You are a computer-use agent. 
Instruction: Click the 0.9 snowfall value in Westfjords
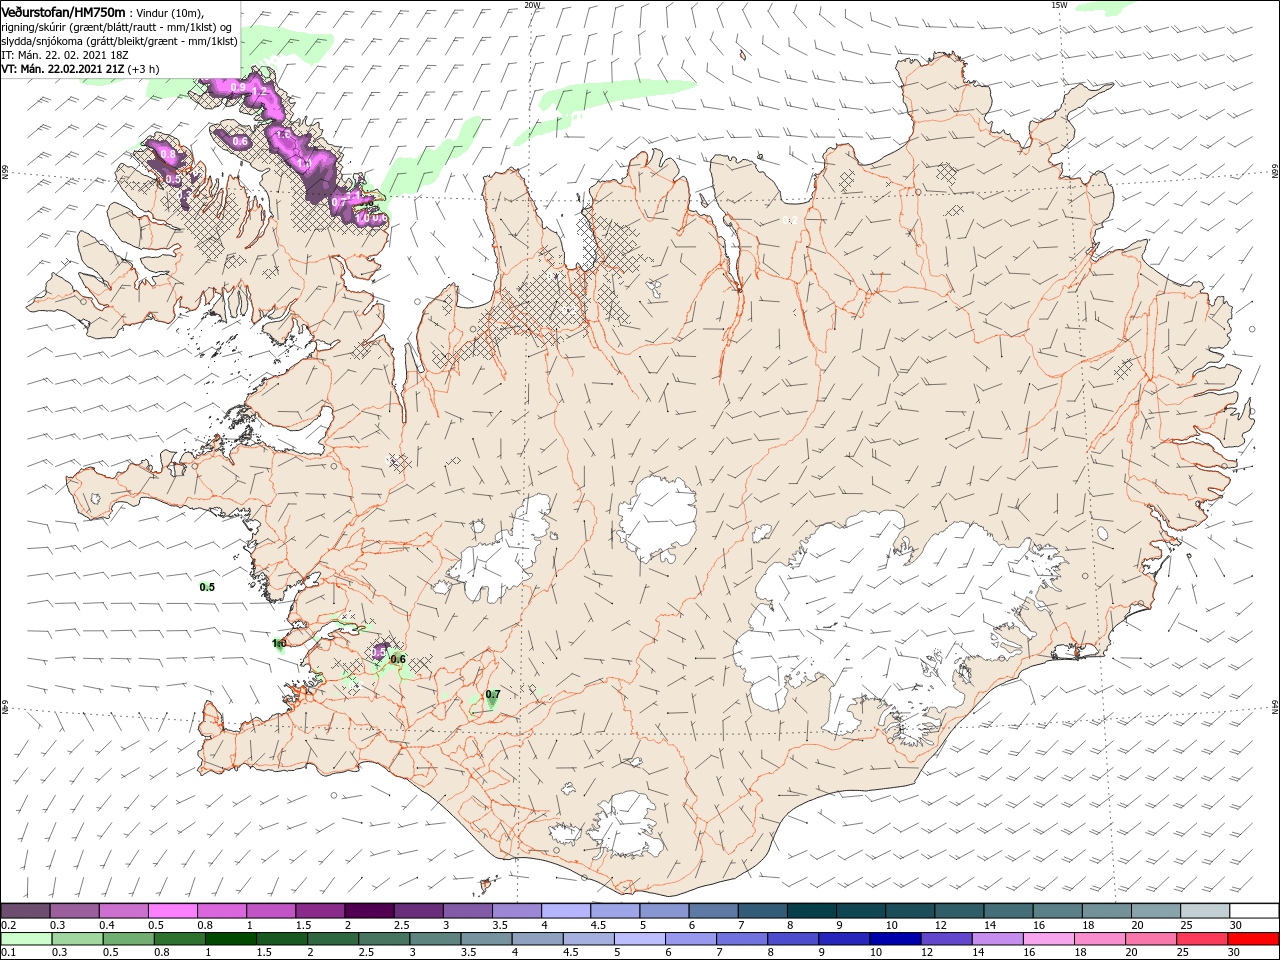pyautogui.click(x=238, y=88)
